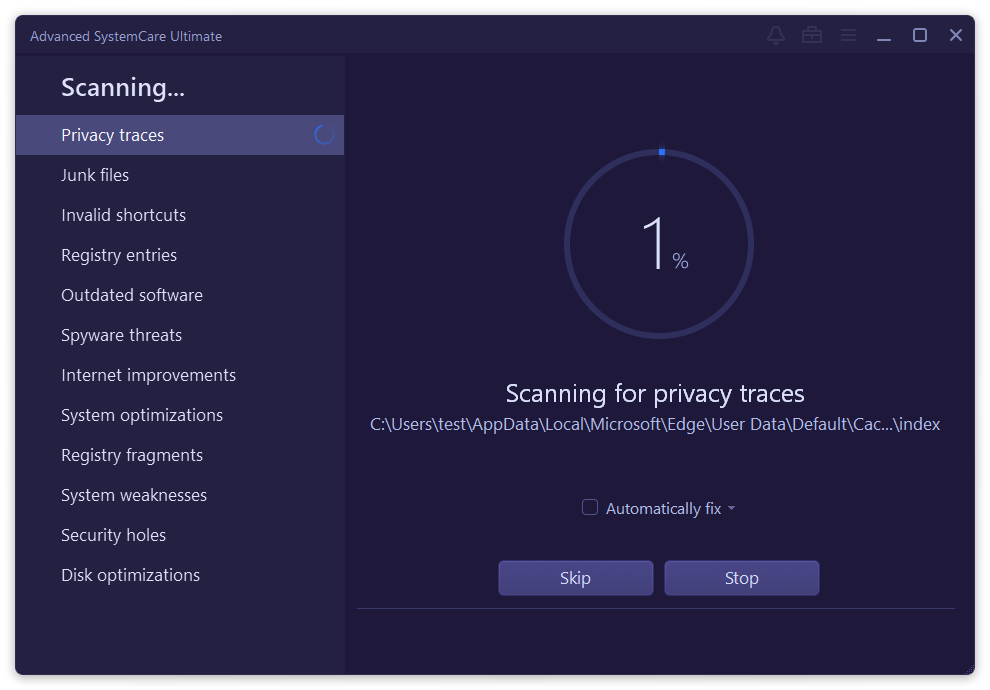This screenshot has height=690, width=990.
Task: Open the hamburger main menu
Action: pos(848,35)
